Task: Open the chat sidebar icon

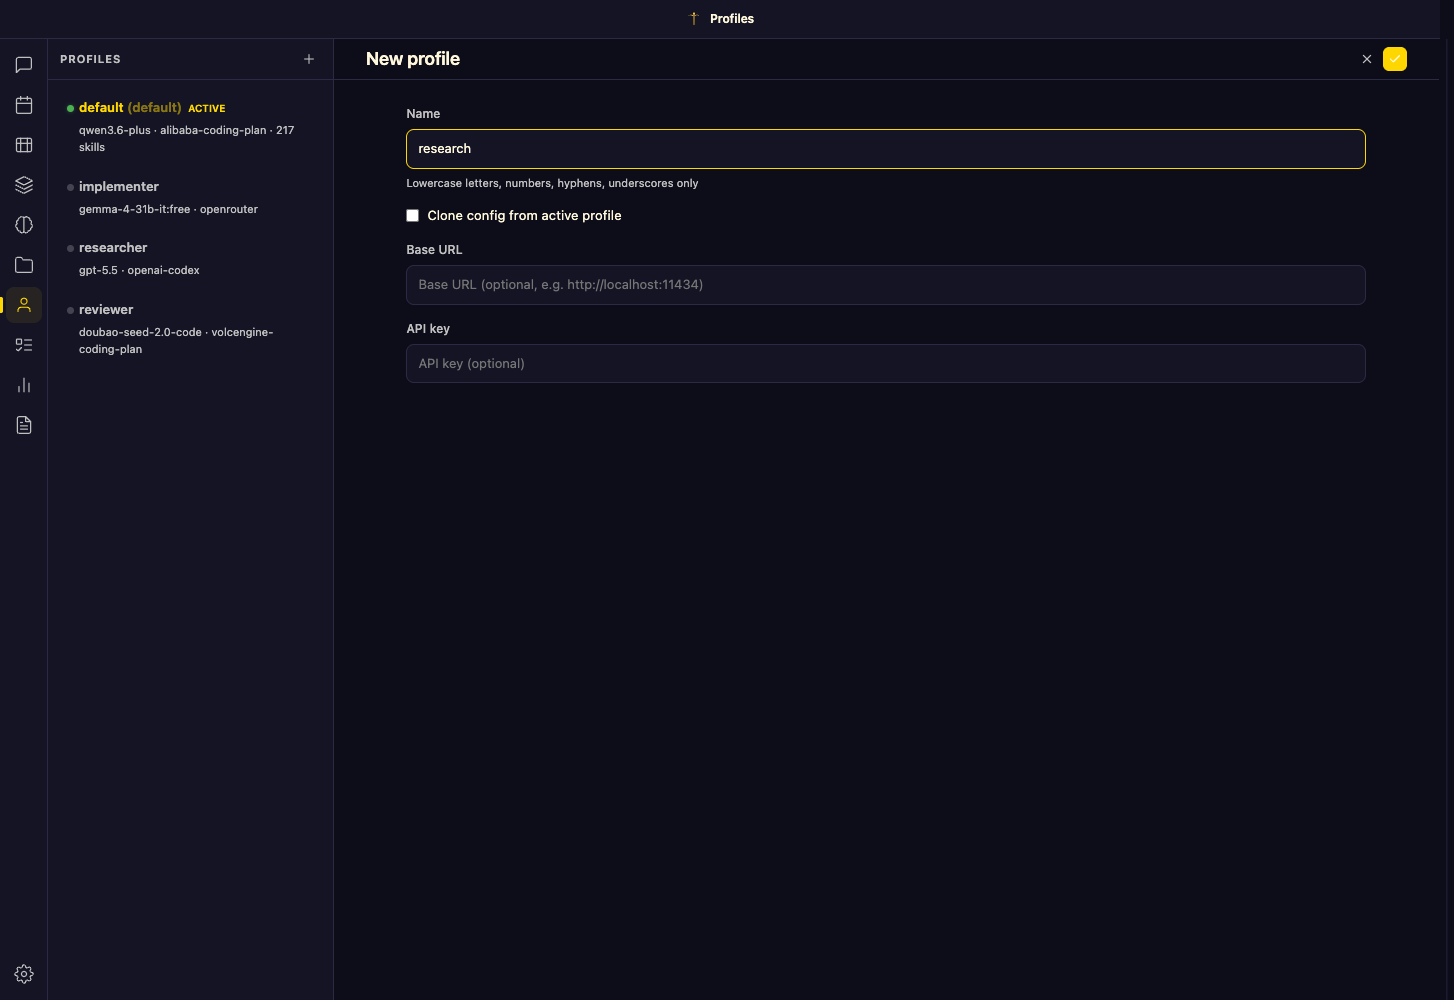Action: click(24, 65)
